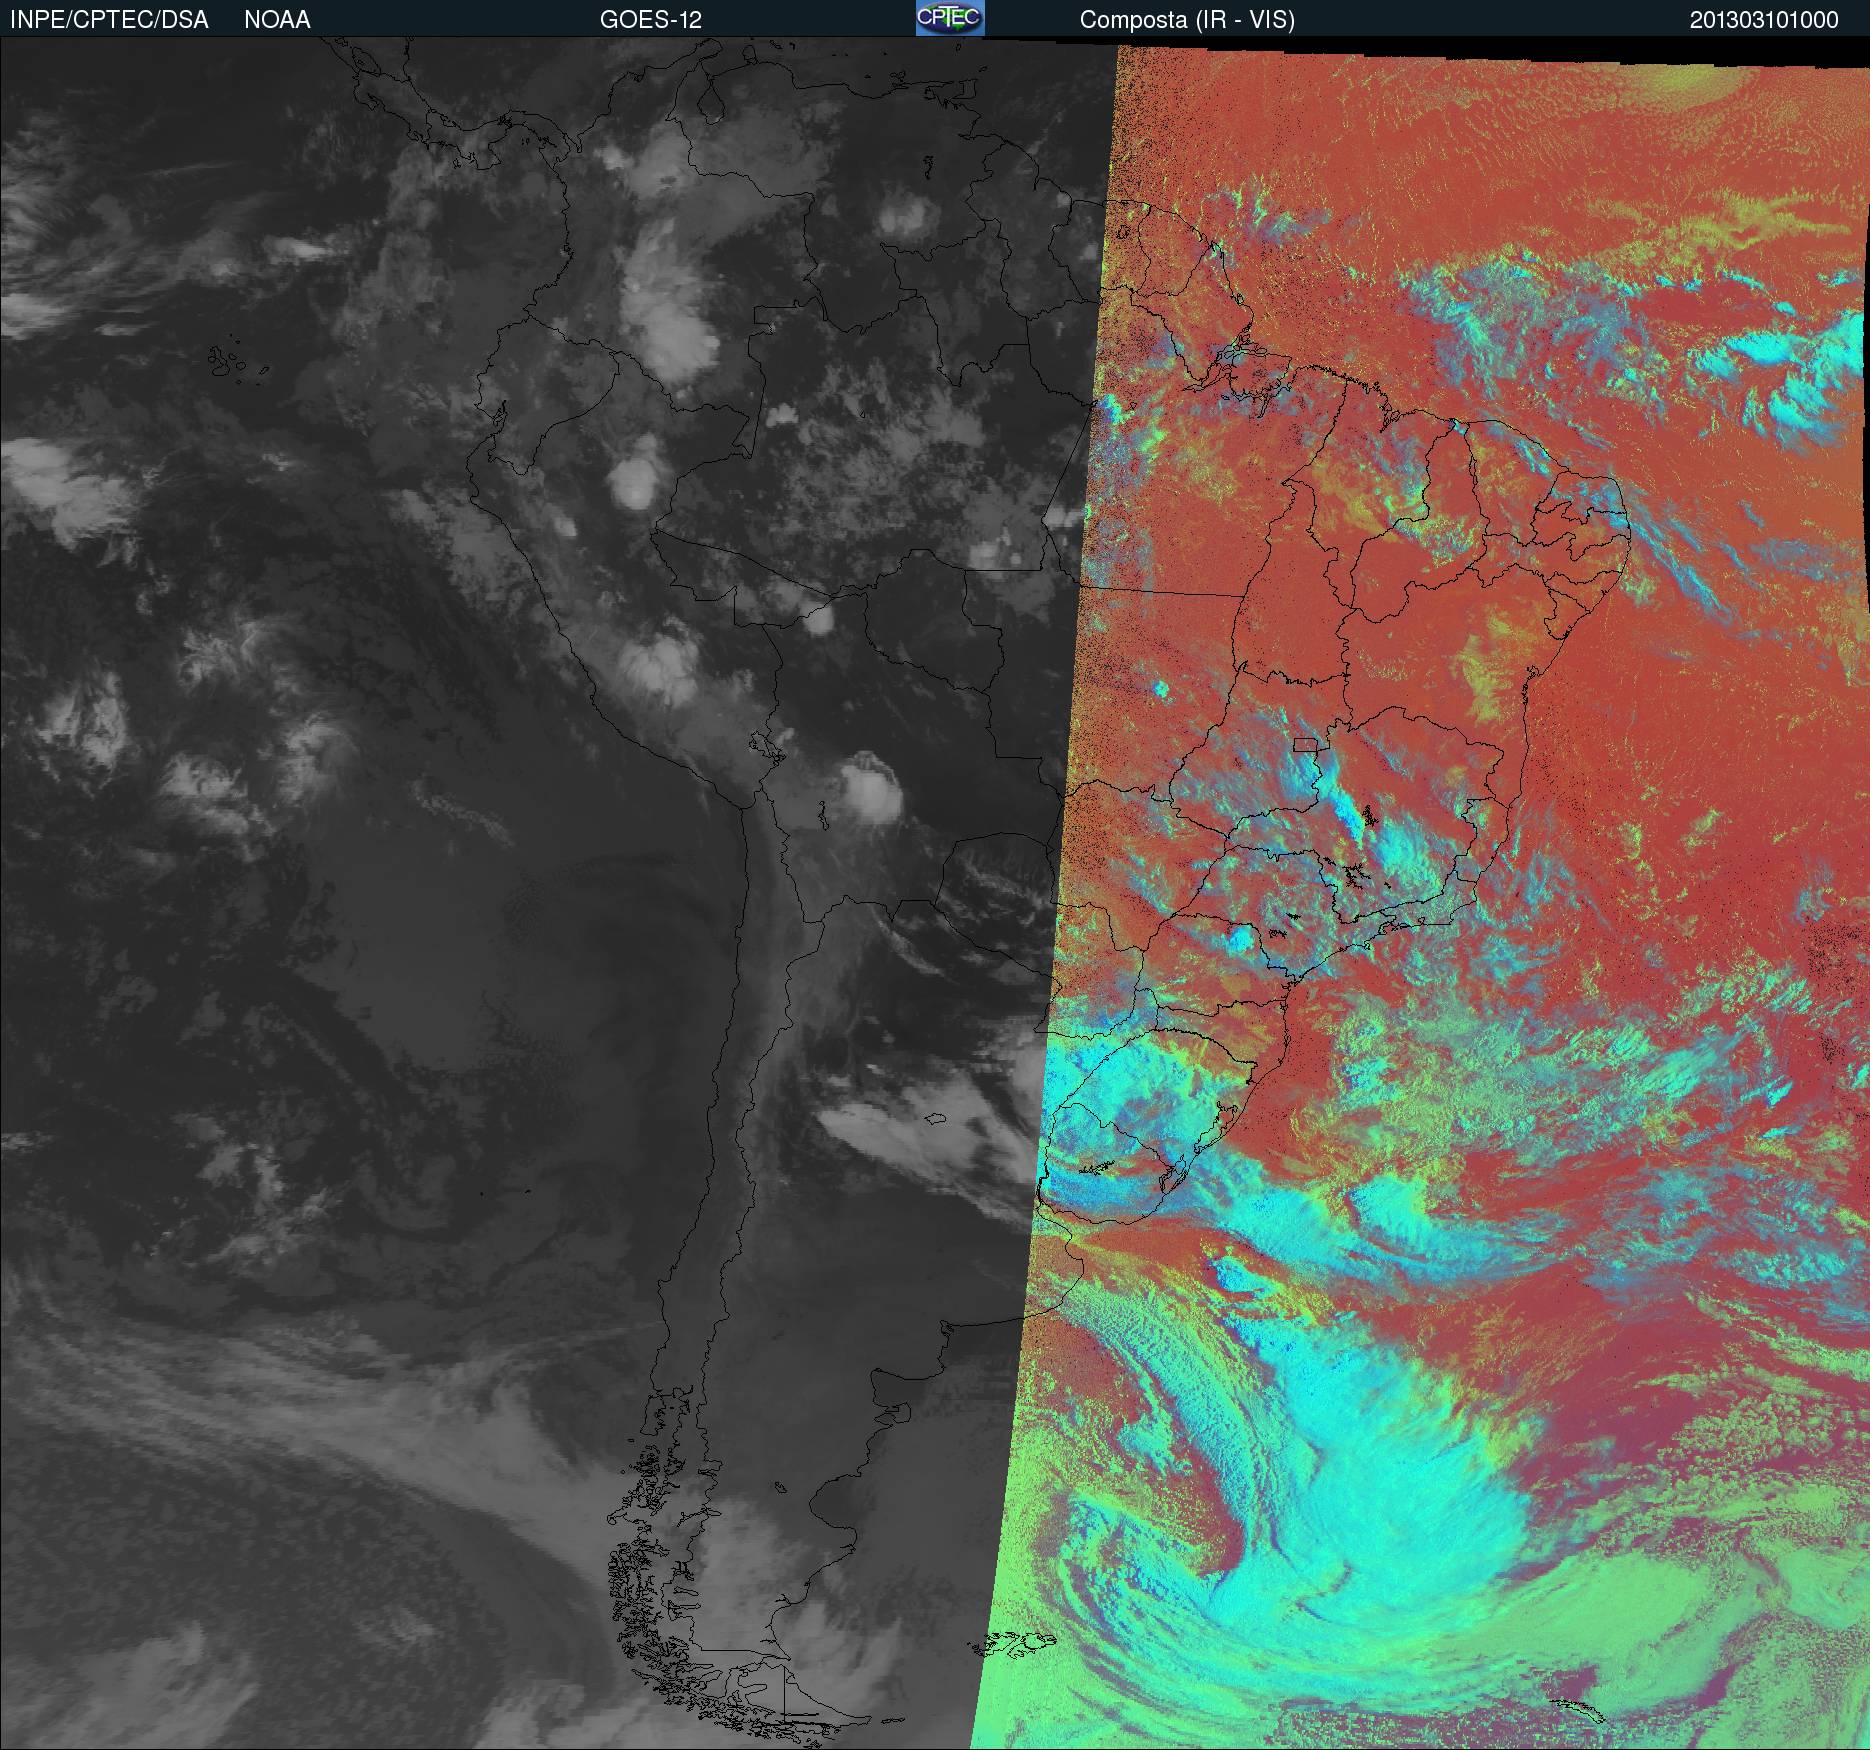The height and width of the screenshot is (1750, 1870).
Task: Click the CPTEC logo in header
Action: point(950,18)
